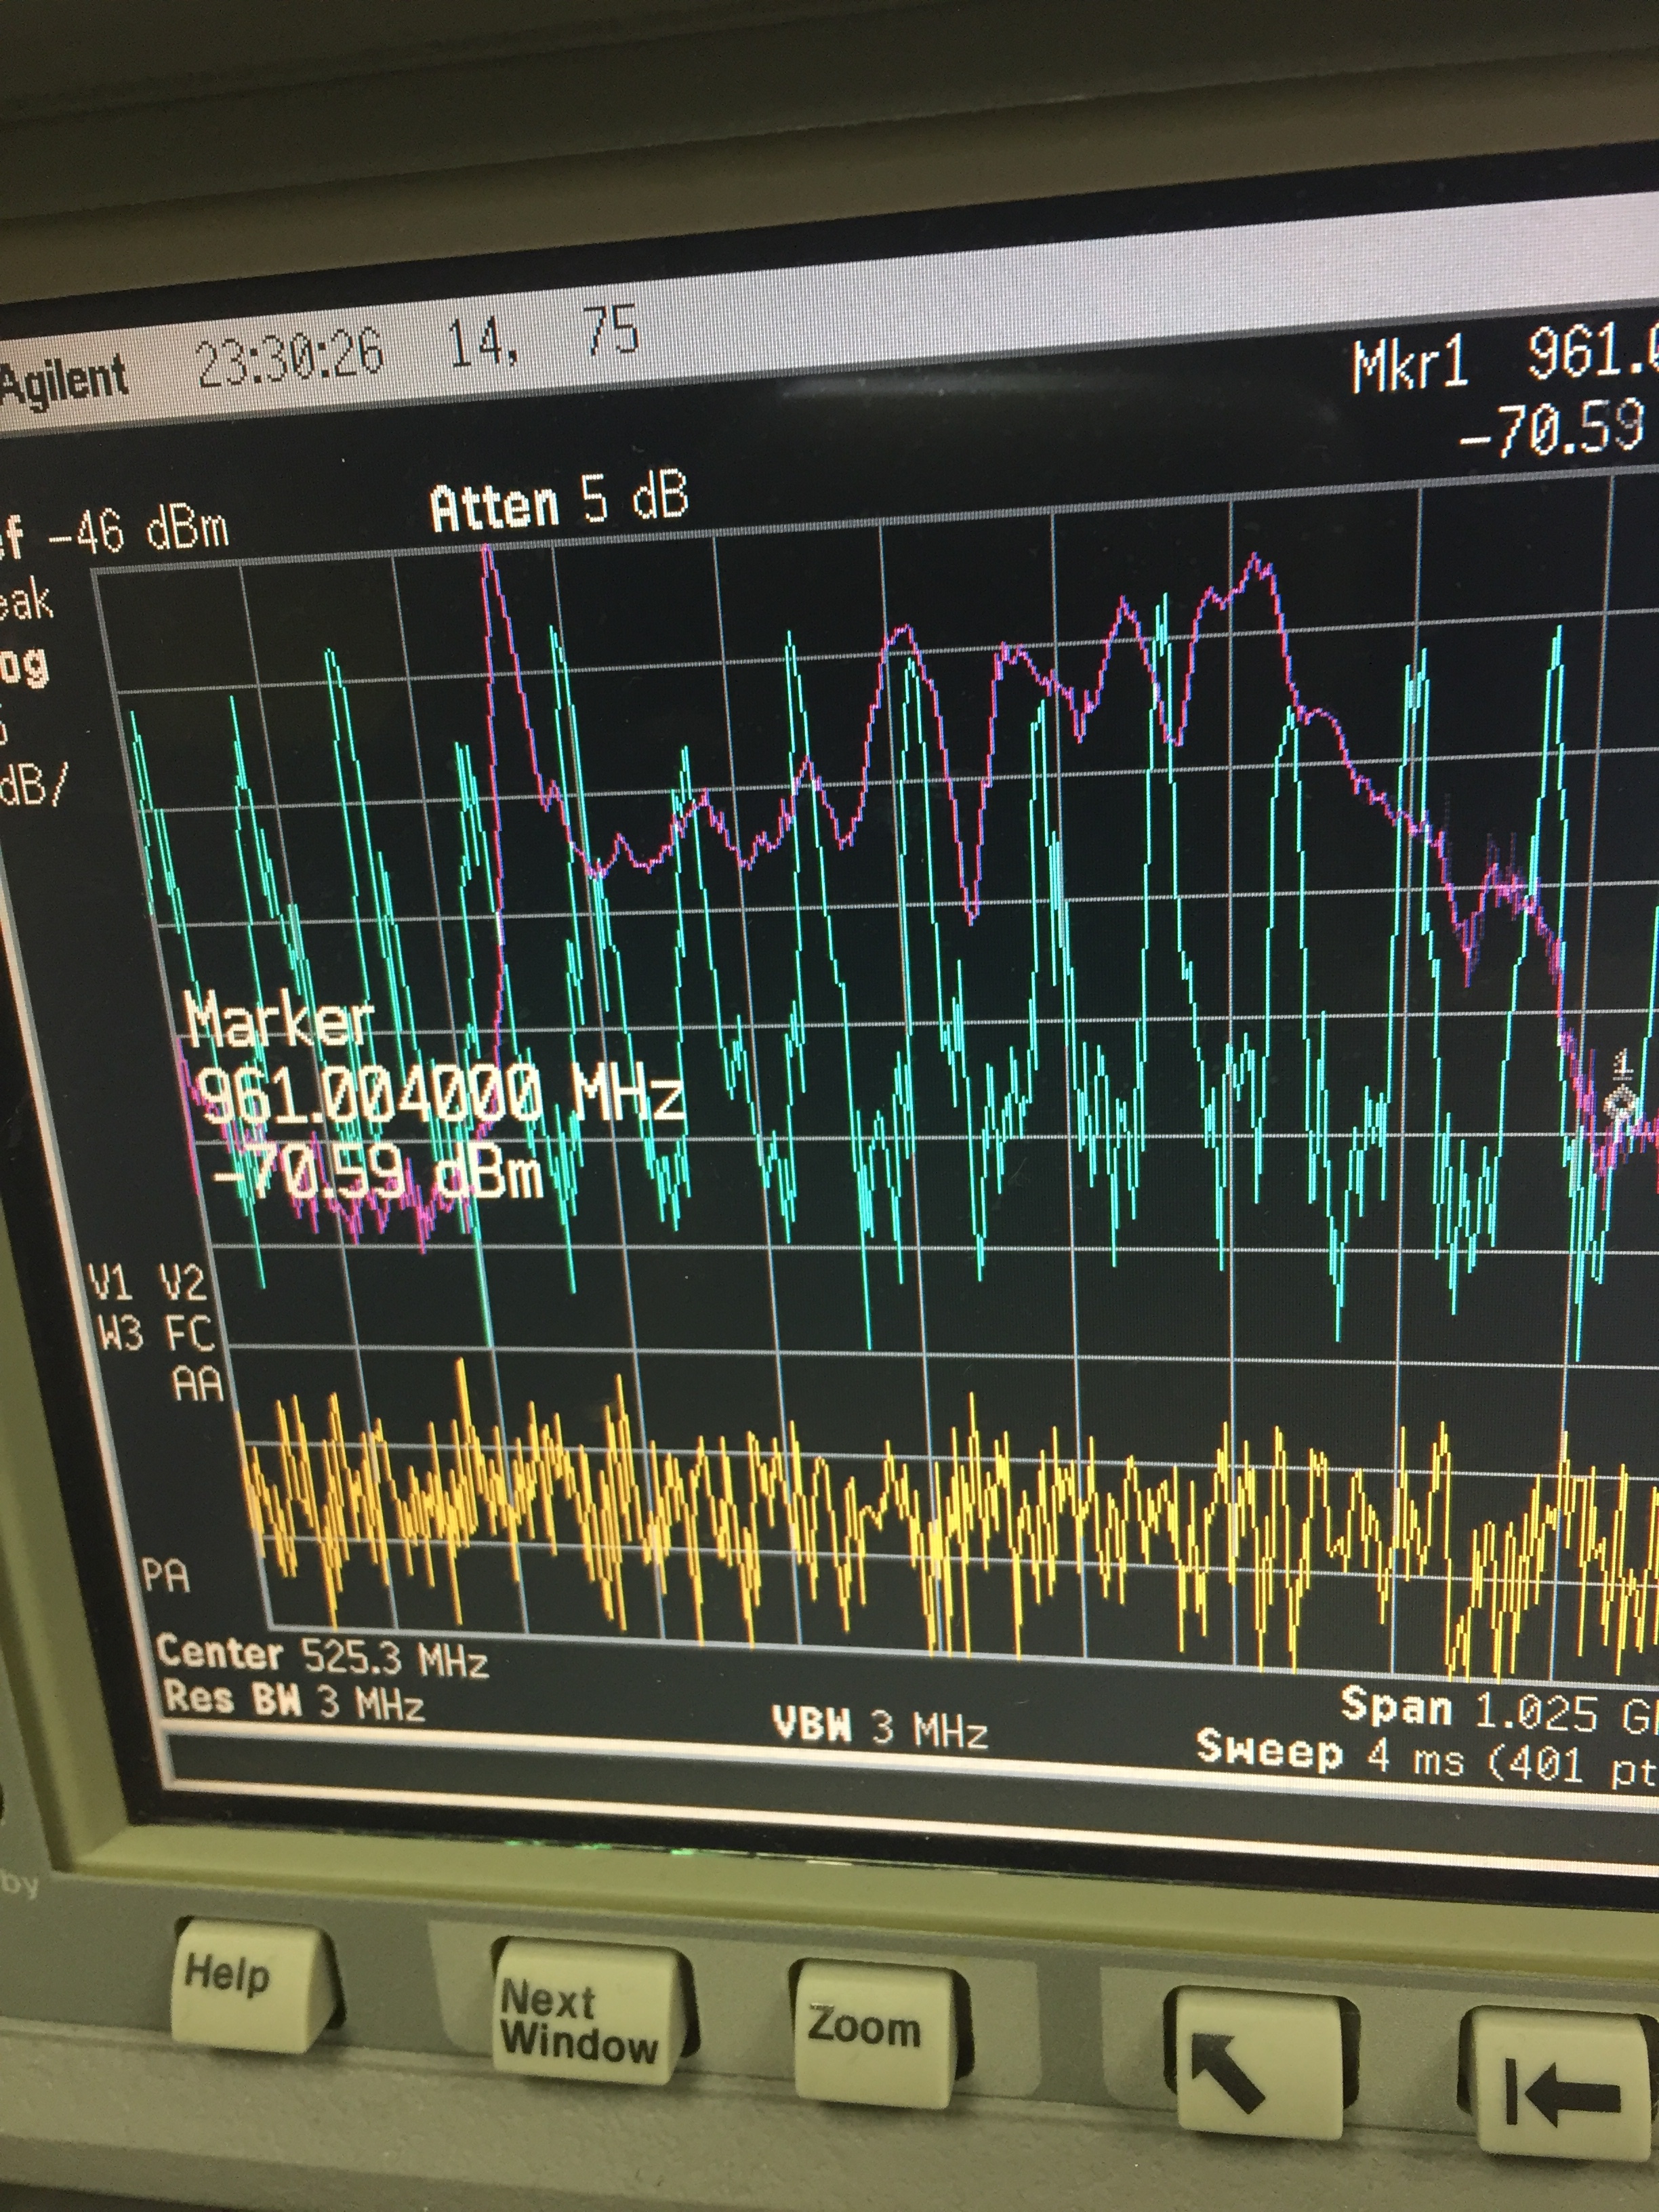1659x2212 pixels.
Task: Click the -70.59 dBm marker amplitude text
Action: coord(378,1171)
